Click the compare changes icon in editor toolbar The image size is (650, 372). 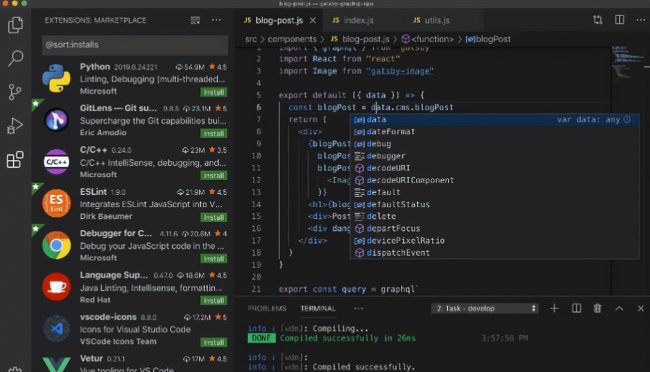click(597, 20)
